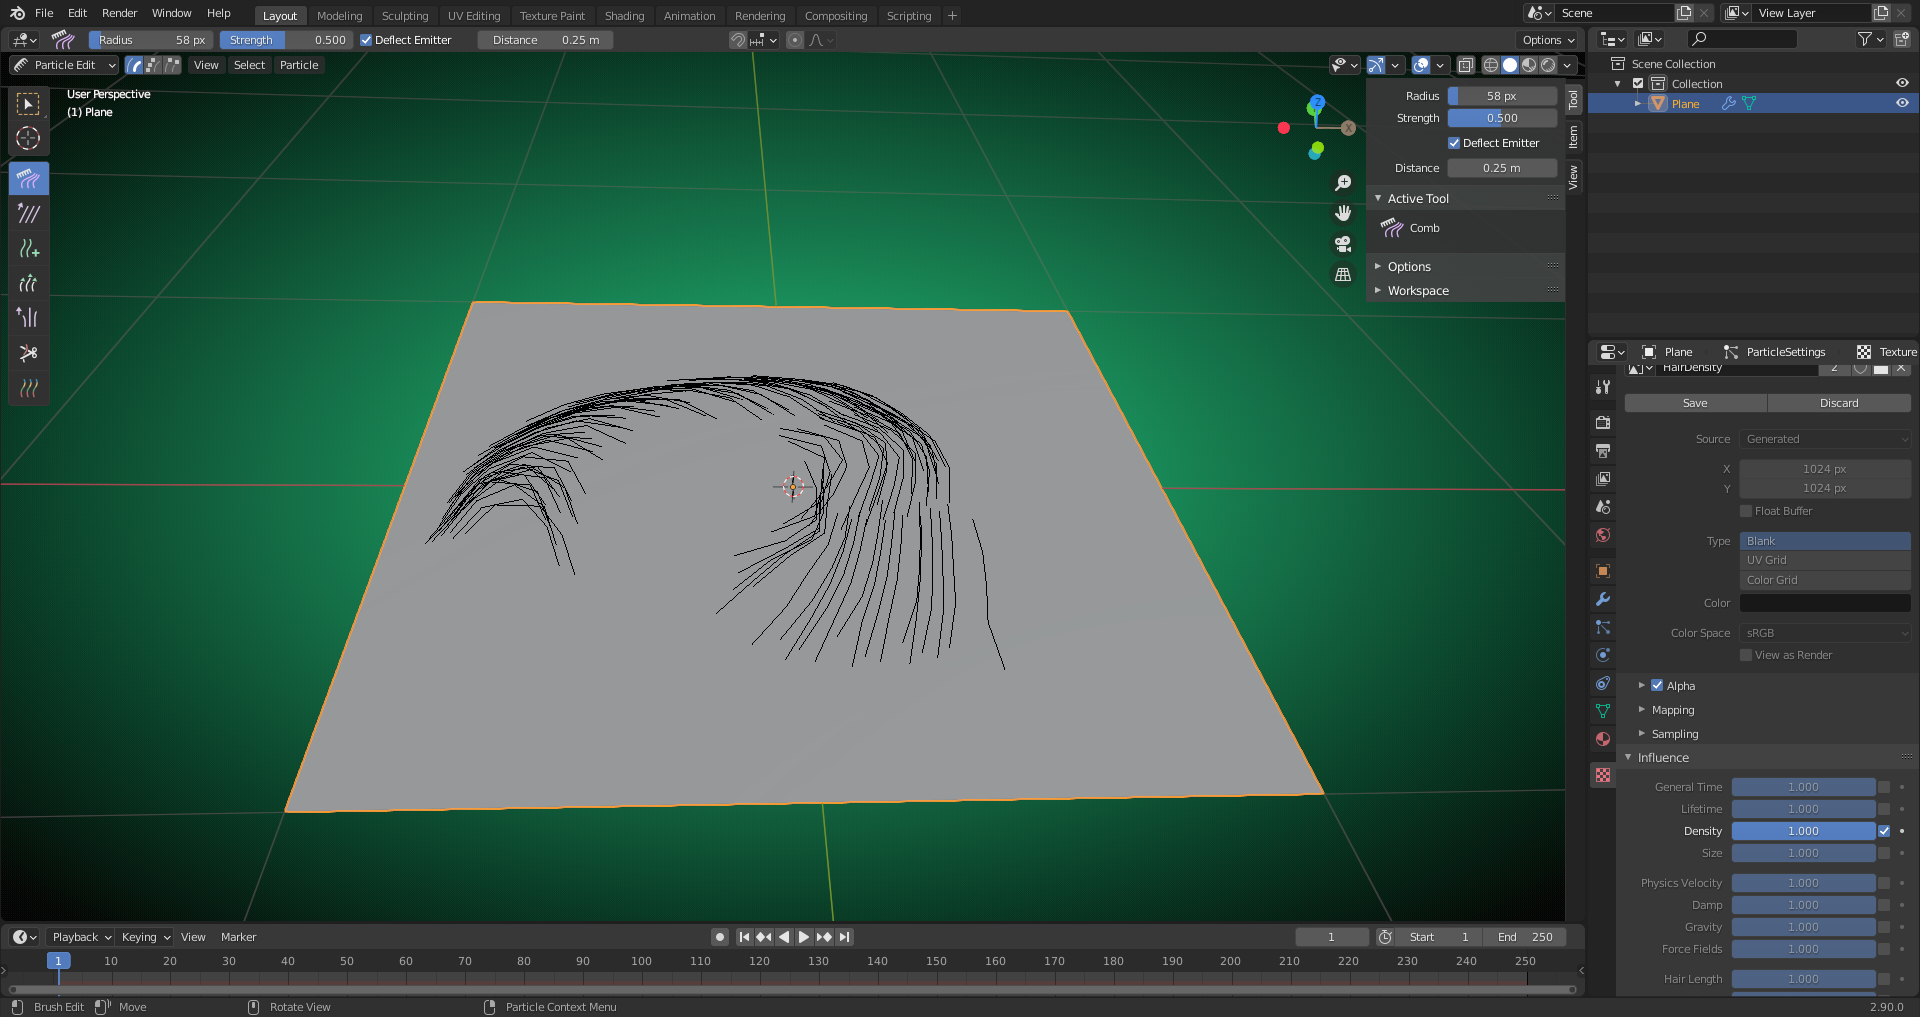This screenshot has width=1920, height=1017.
Task: Open the Modifier wrench properties tab
Action: tap(1603, 599)
